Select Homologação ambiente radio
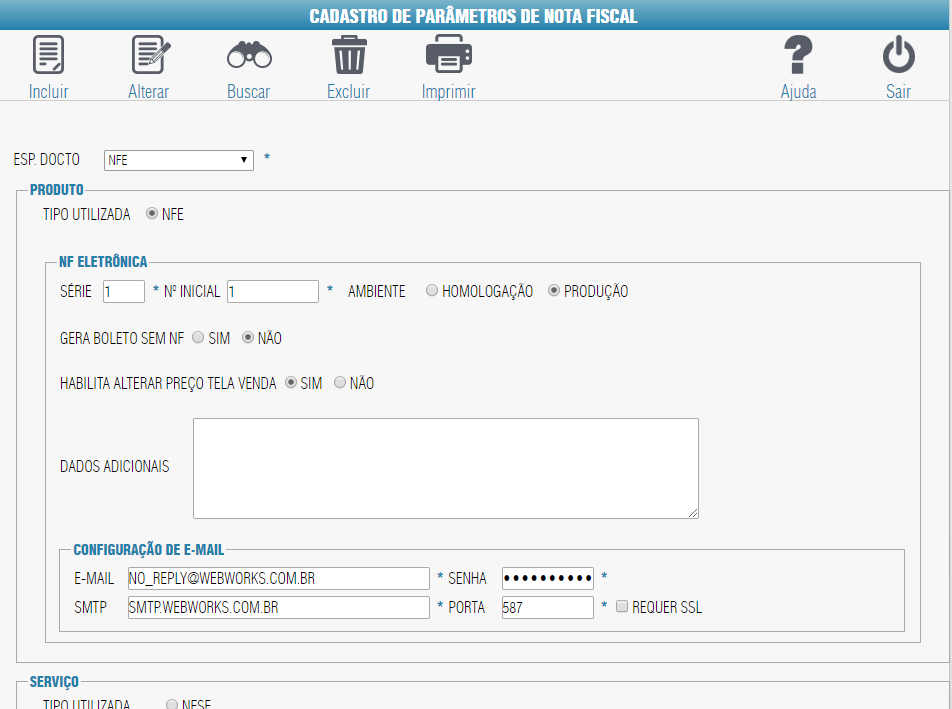This screenshot has height=709, width=952. [x=432, y=290]
